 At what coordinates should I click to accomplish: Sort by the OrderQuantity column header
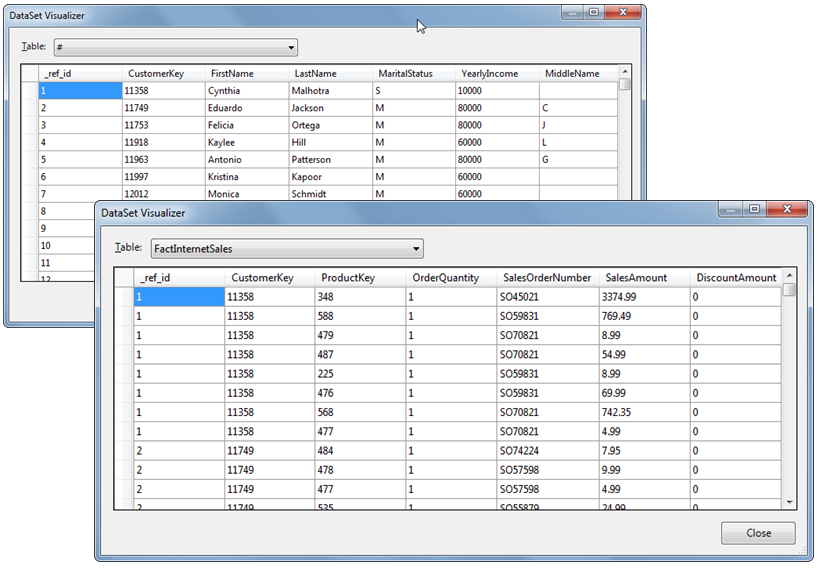(x=451, y=278)
